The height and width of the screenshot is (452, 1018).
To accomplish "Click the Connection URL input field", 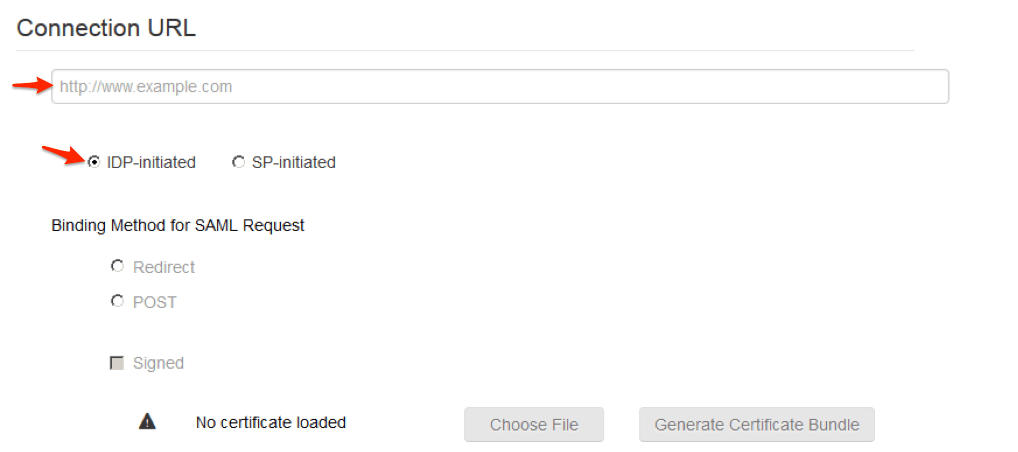I will point(500,87).
